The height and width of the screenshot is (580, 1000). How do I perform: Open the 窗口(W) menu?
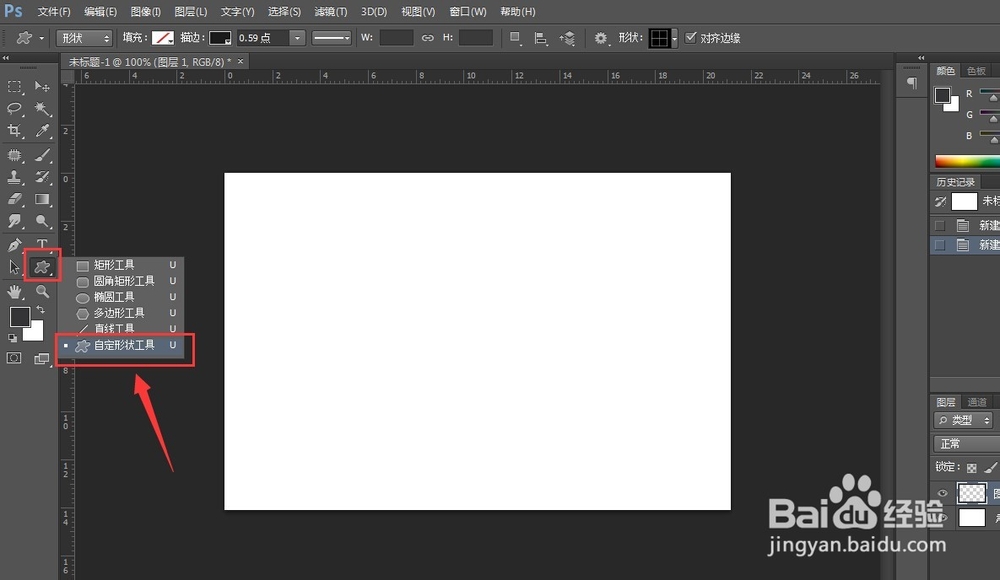467,11
